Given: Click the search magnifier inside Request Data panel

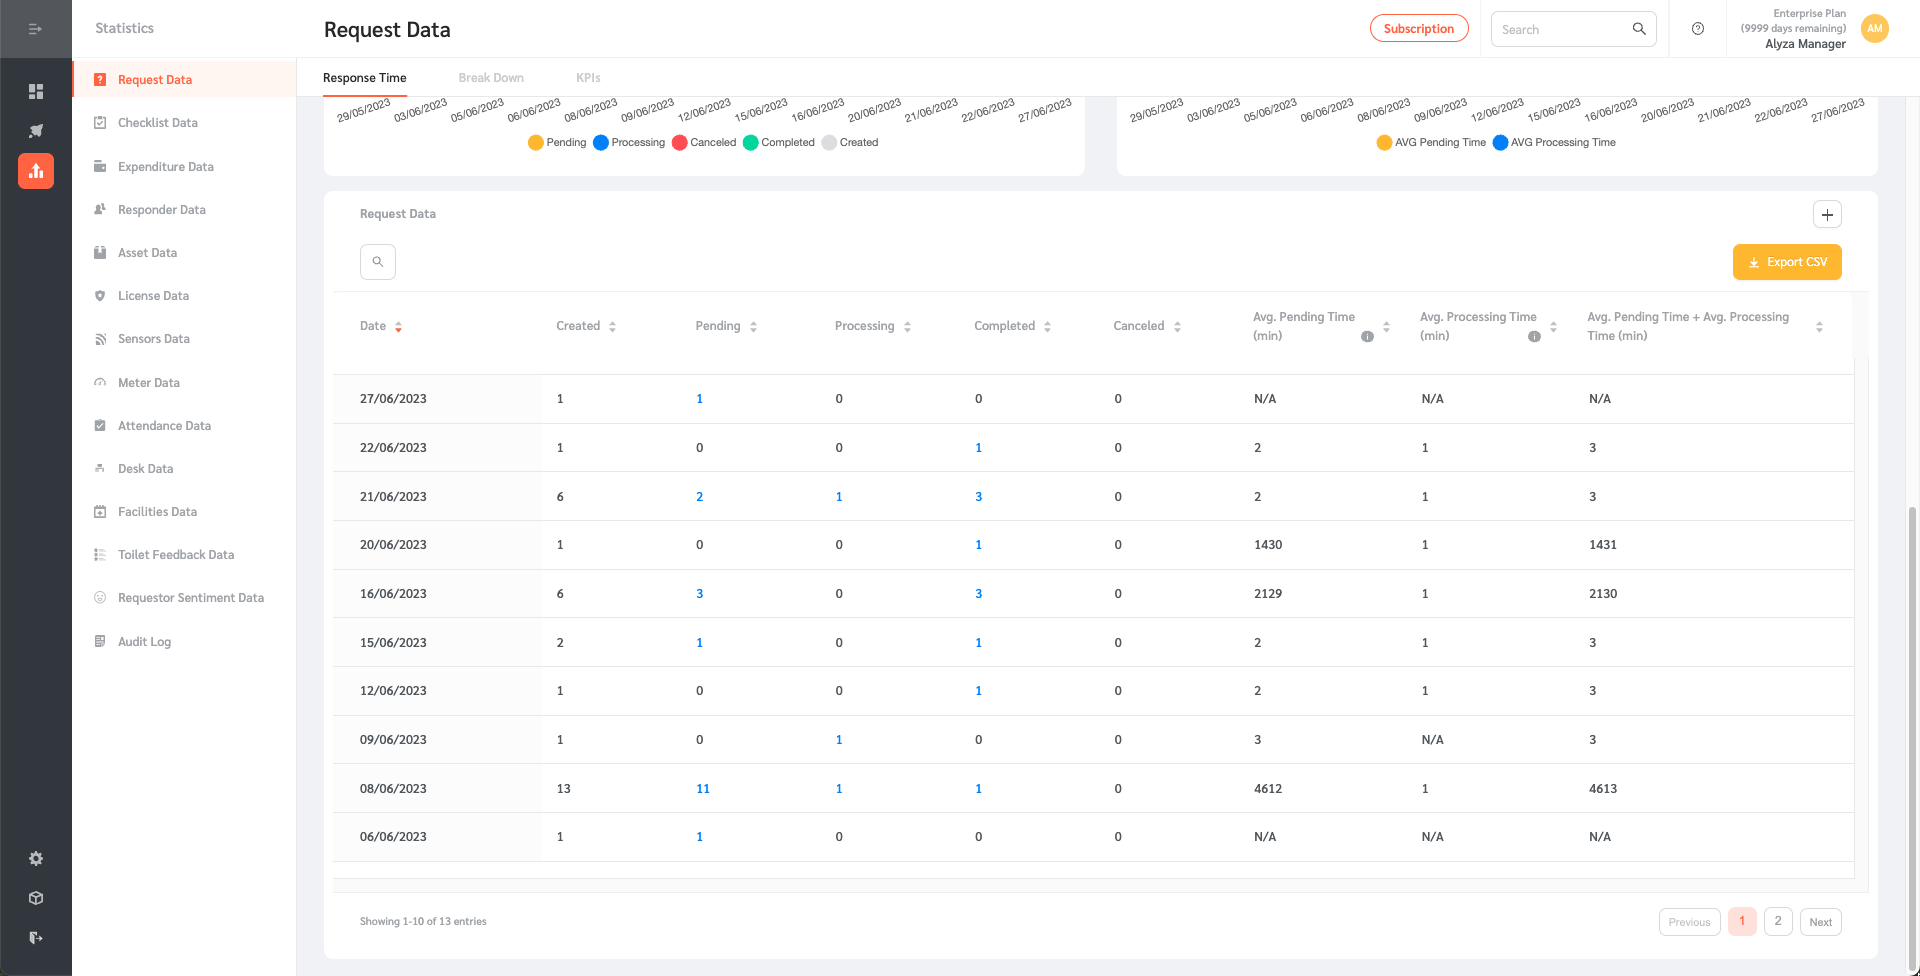Looking at the screenshot, I should point(377,261).
